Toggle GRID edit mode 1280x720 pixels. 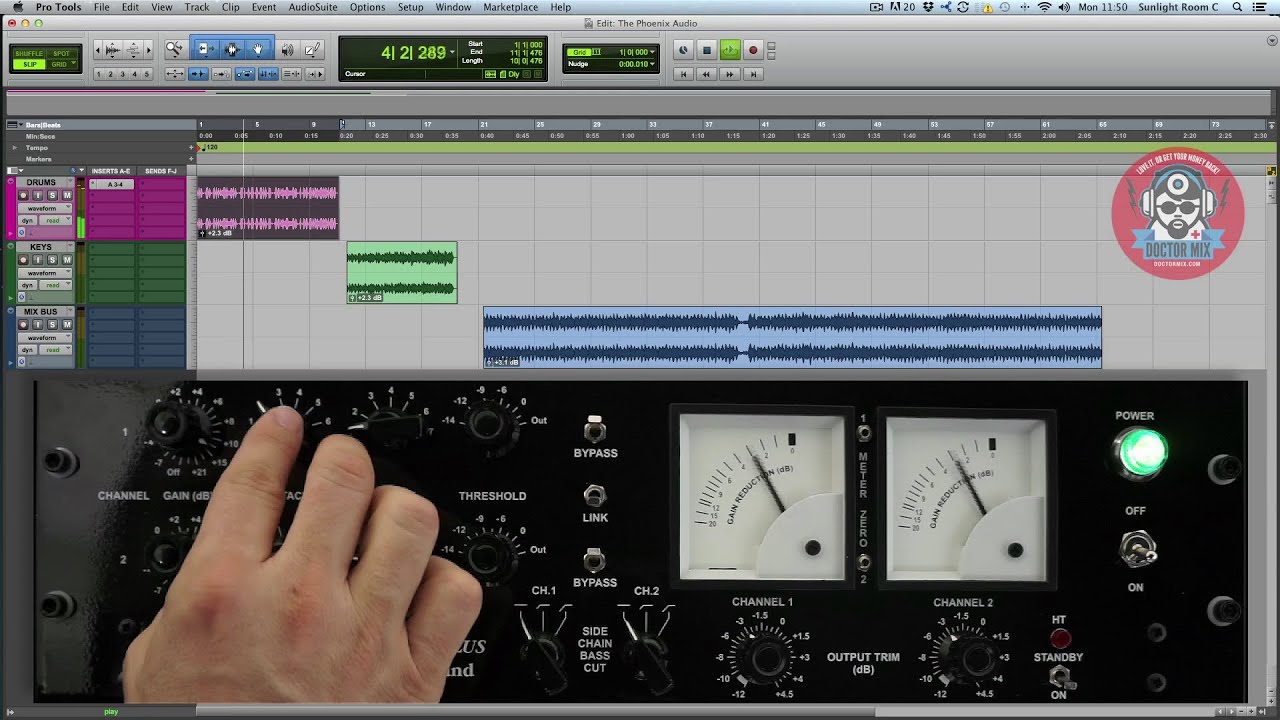pos(61,64)
